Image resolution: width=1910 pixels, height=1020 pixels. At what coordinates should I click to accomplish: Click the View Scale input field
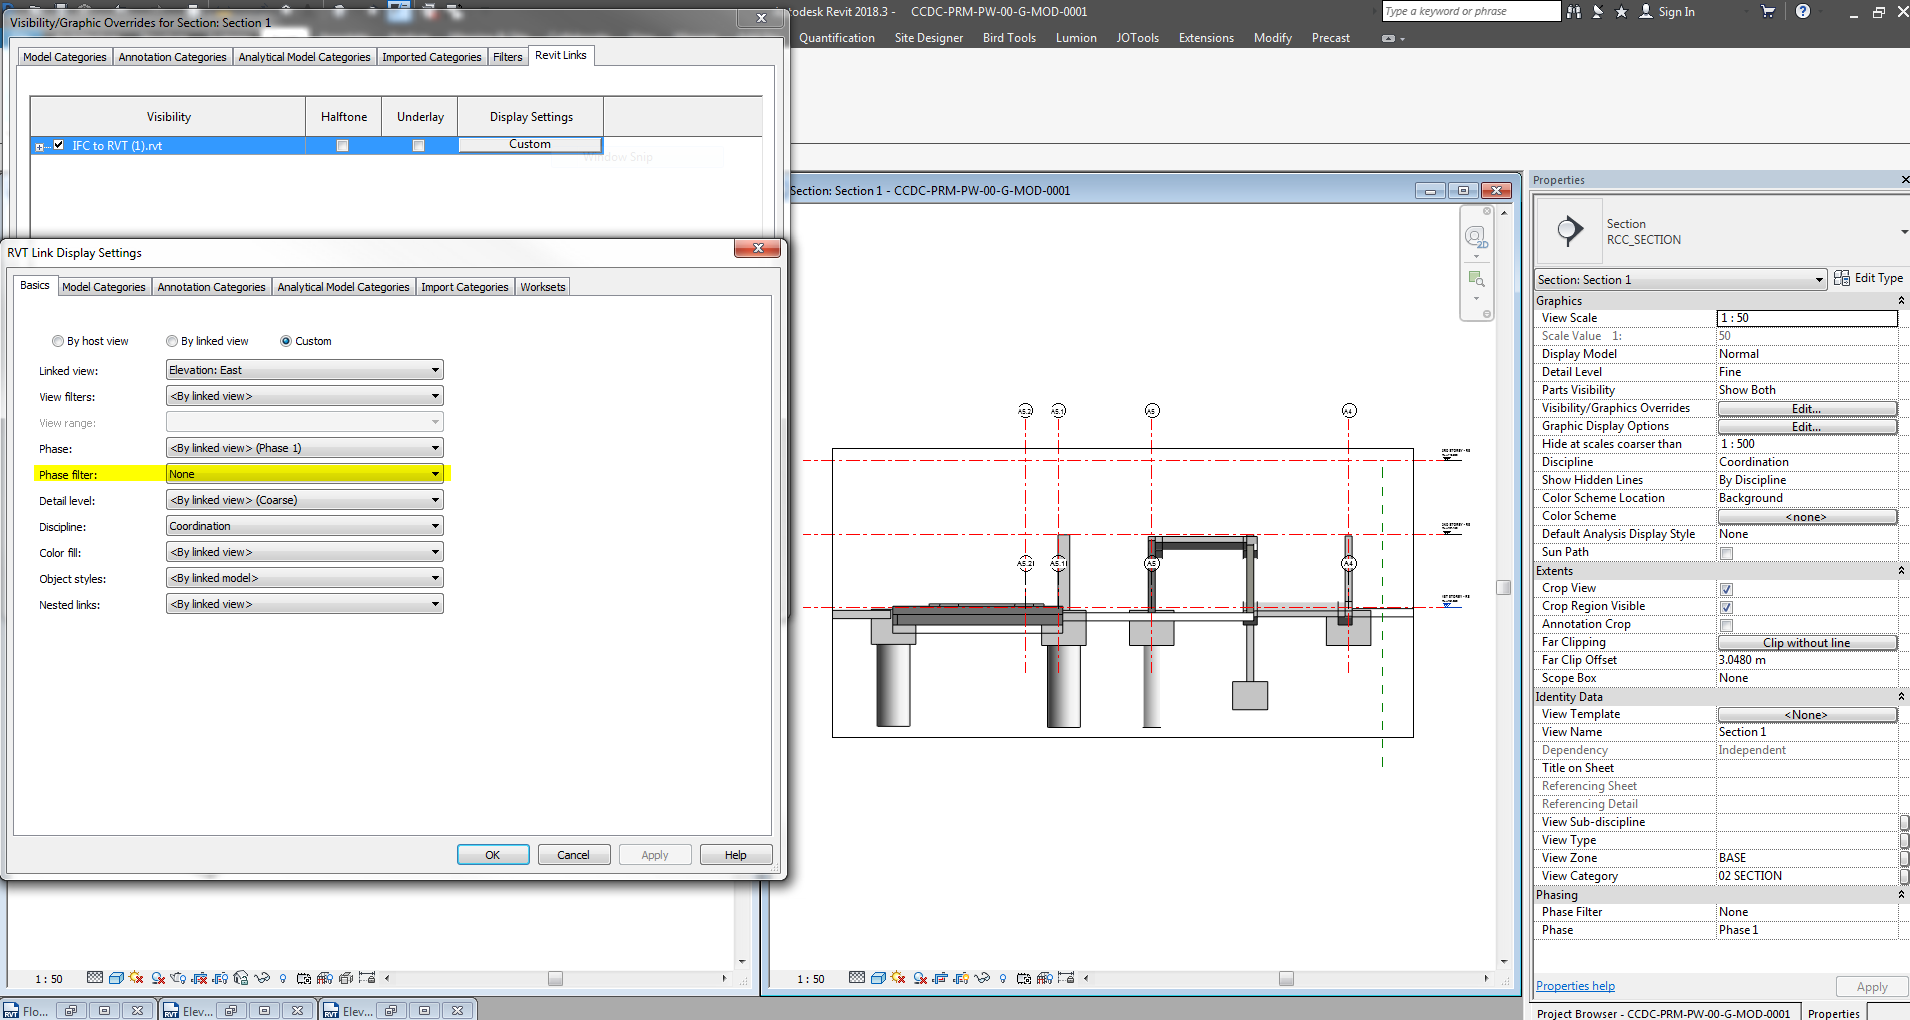[1806, 318]
